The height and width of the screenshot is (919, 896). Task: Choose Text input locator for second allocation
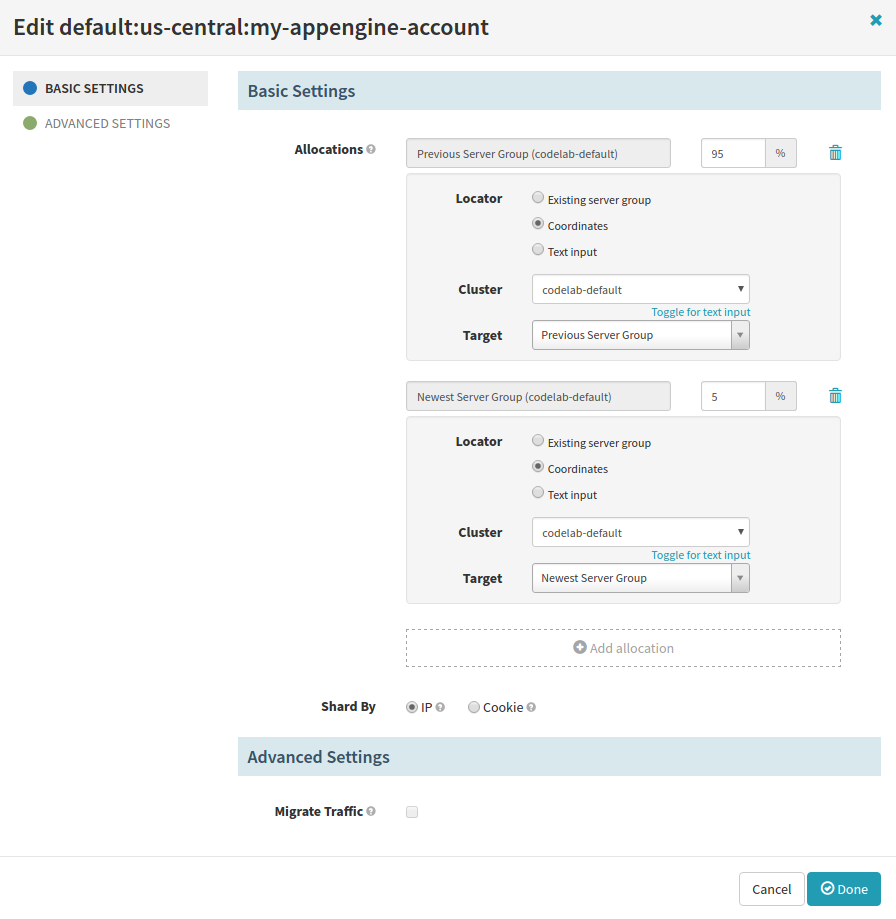tap(538, 493)
